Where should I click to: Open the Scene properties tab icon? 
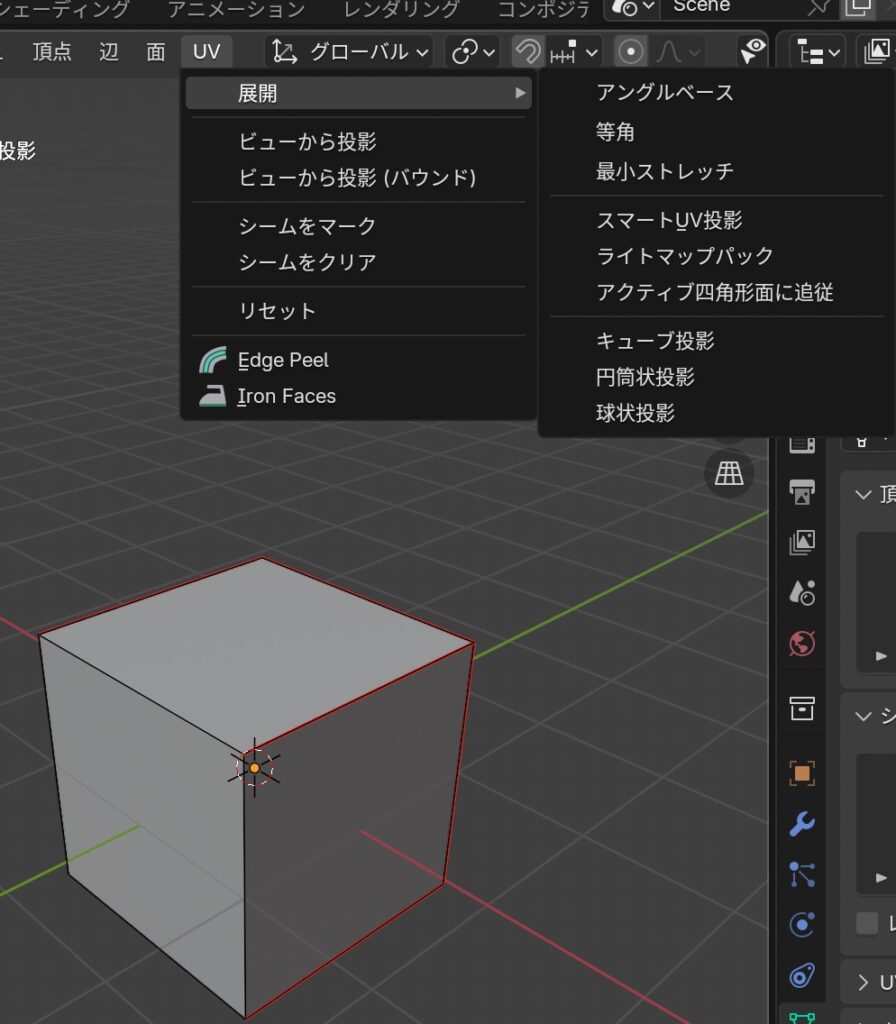[x=801, y=593]
